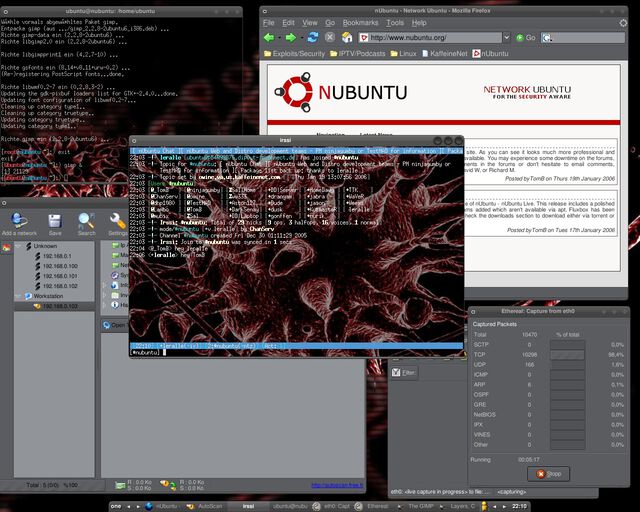
Task: Click the Firefox throbber gear icon
Action: [623, 23]
